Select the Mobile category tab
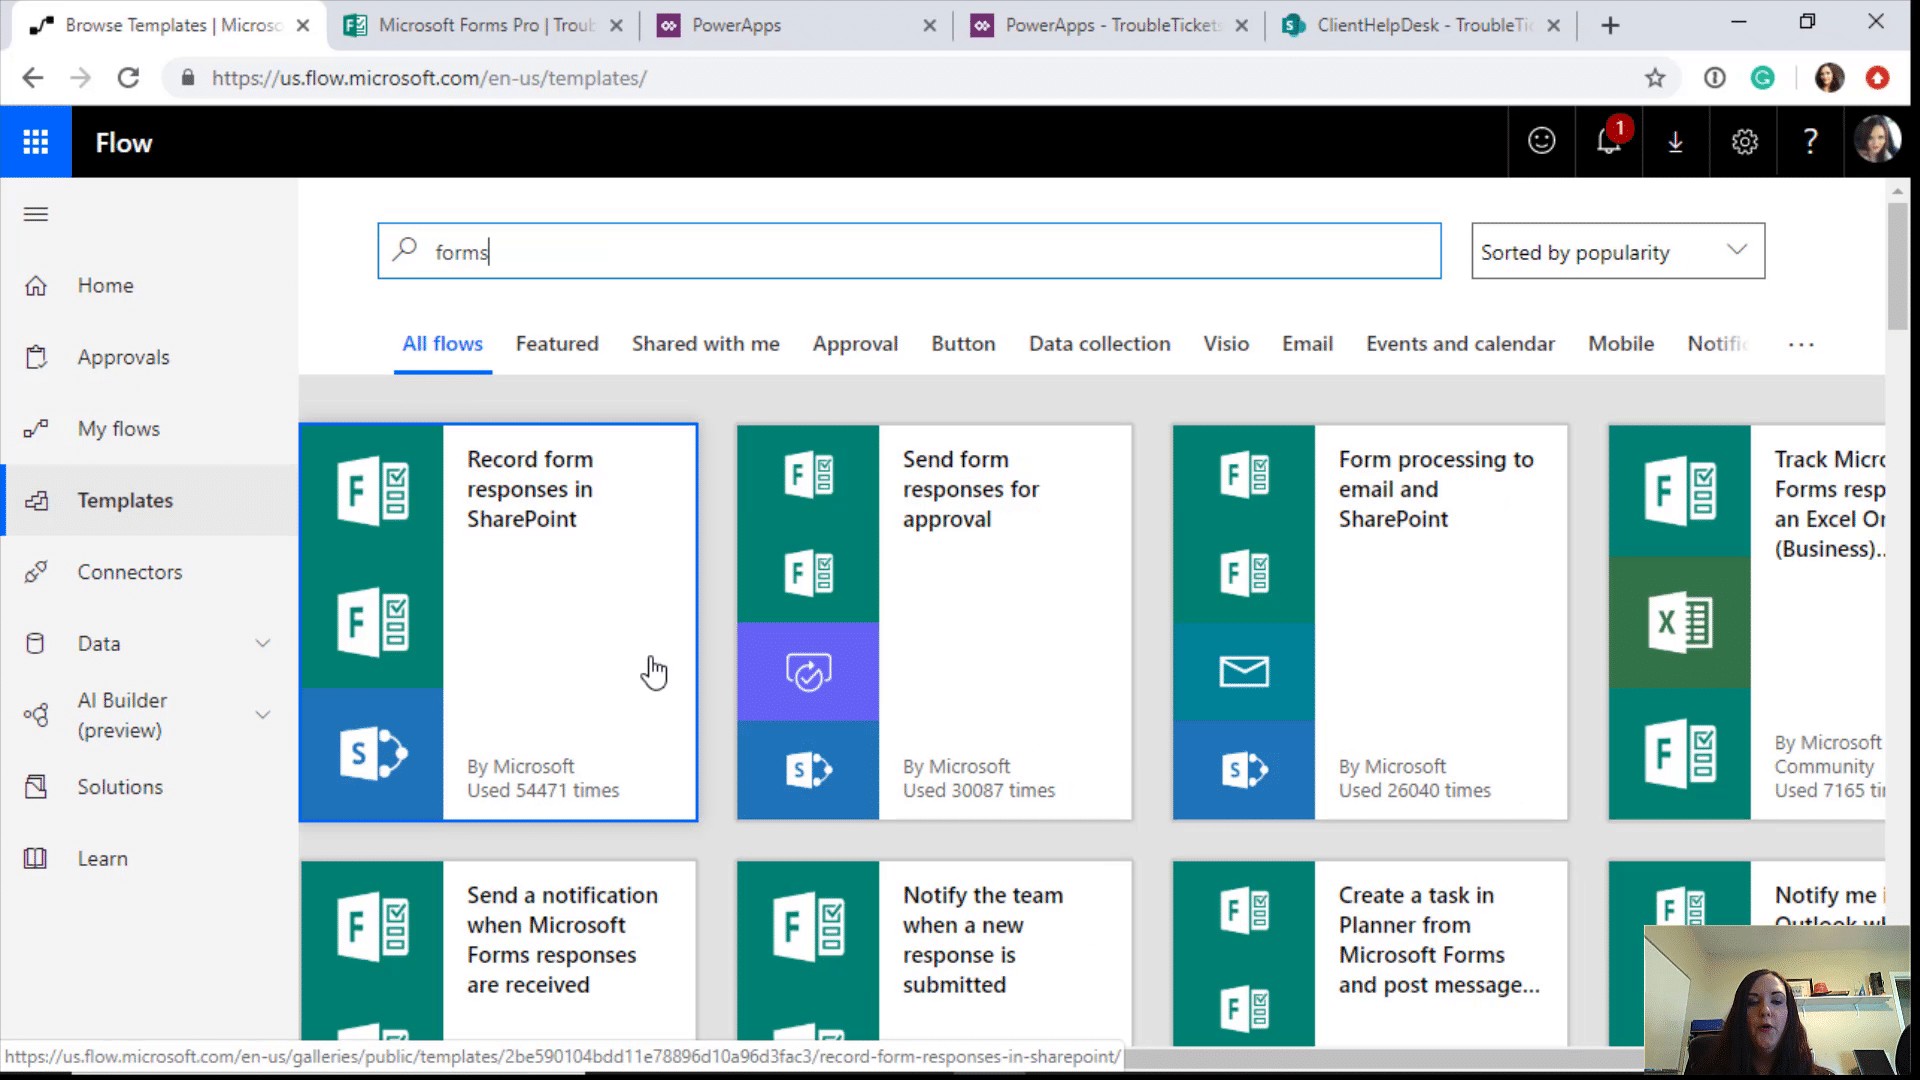This screenshot has height=1080, width=1920. (1621, 344)
